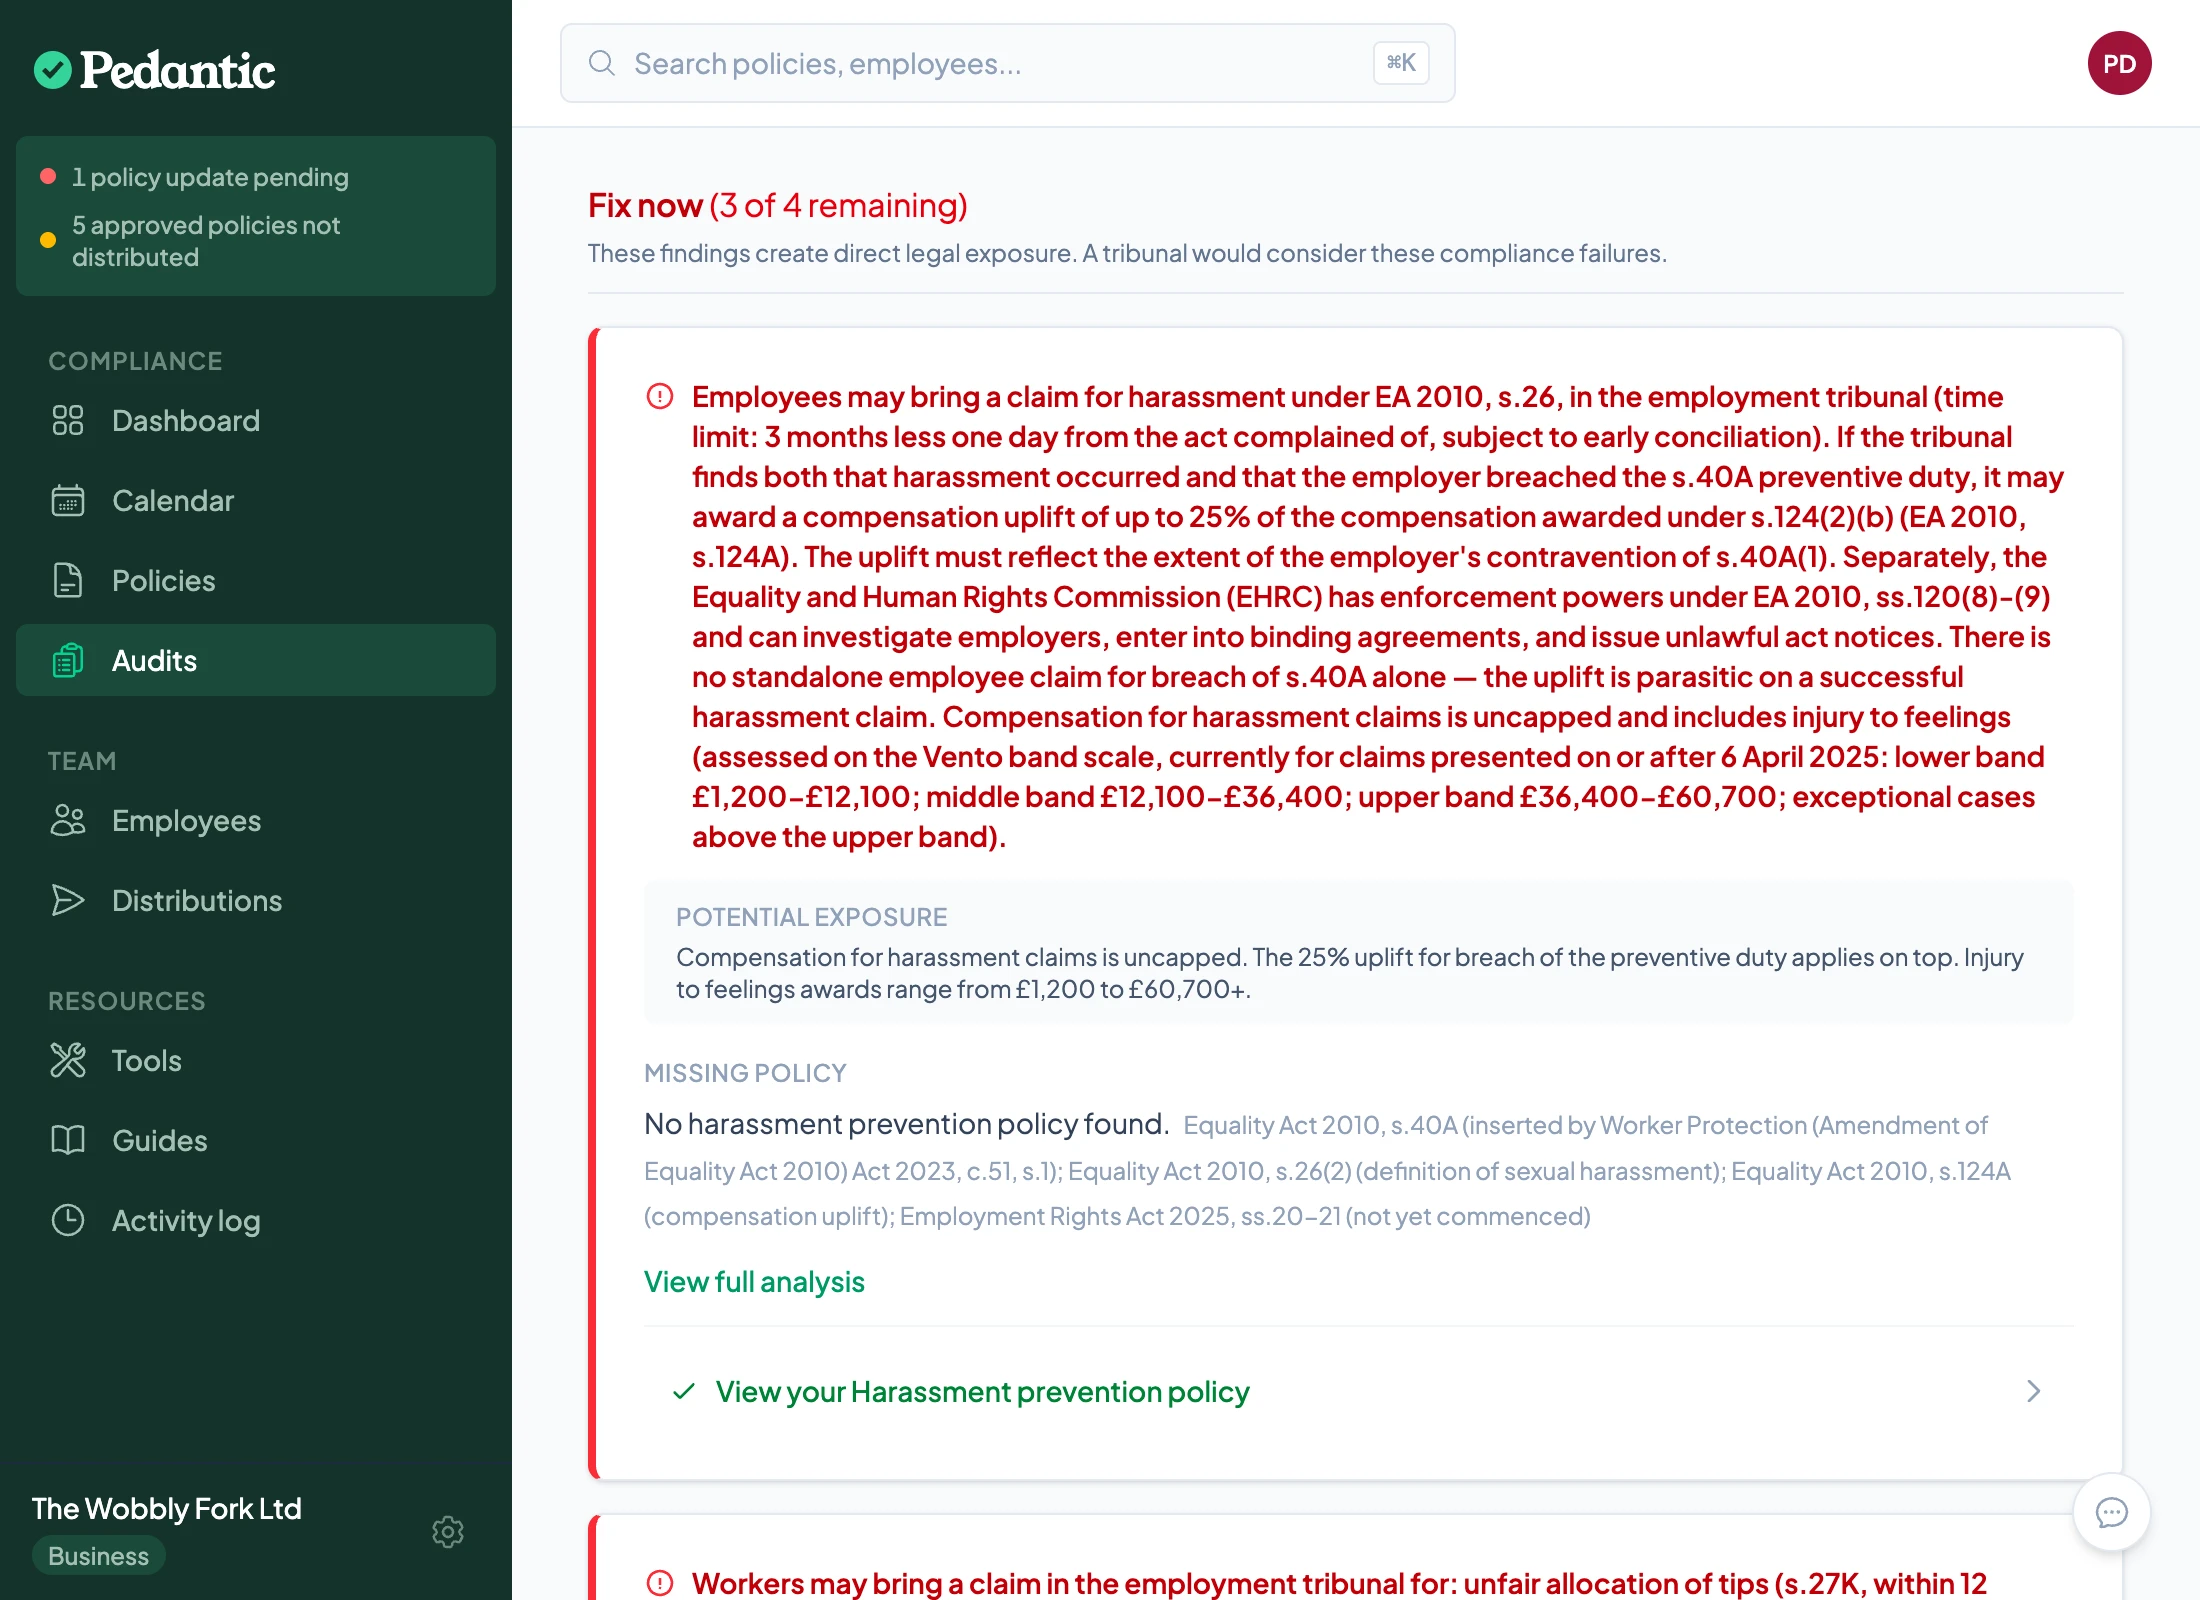
Task: View the Activity log
Action: pos(186,1220)
